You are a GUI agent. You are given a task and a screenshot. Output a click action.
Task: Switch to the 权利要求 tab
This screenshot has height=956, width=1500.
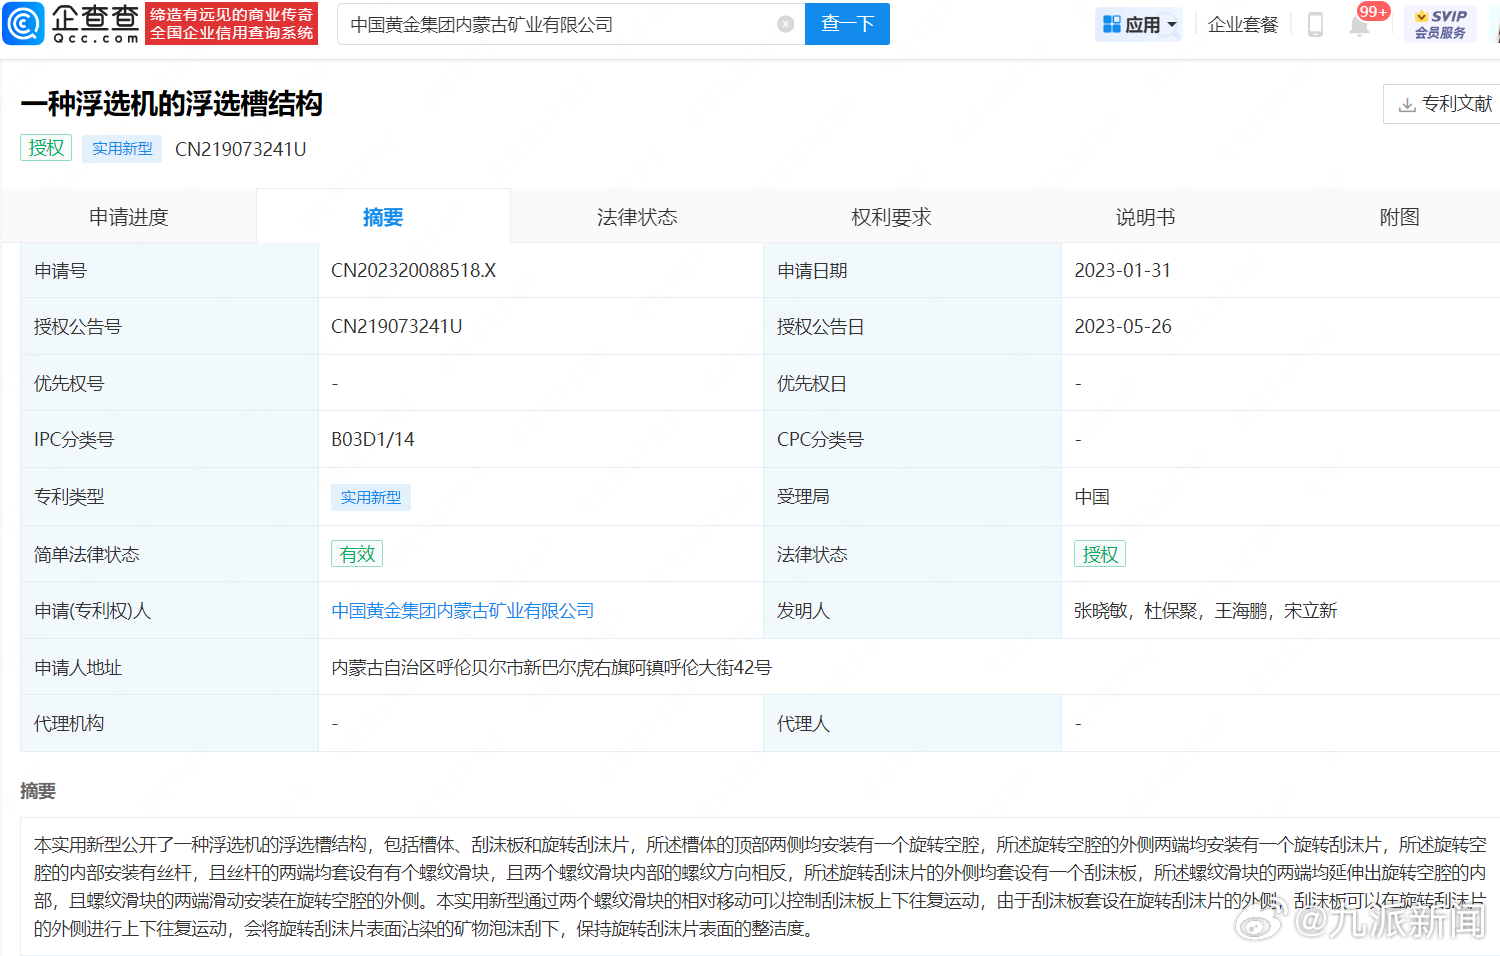(x=891, y=217)
